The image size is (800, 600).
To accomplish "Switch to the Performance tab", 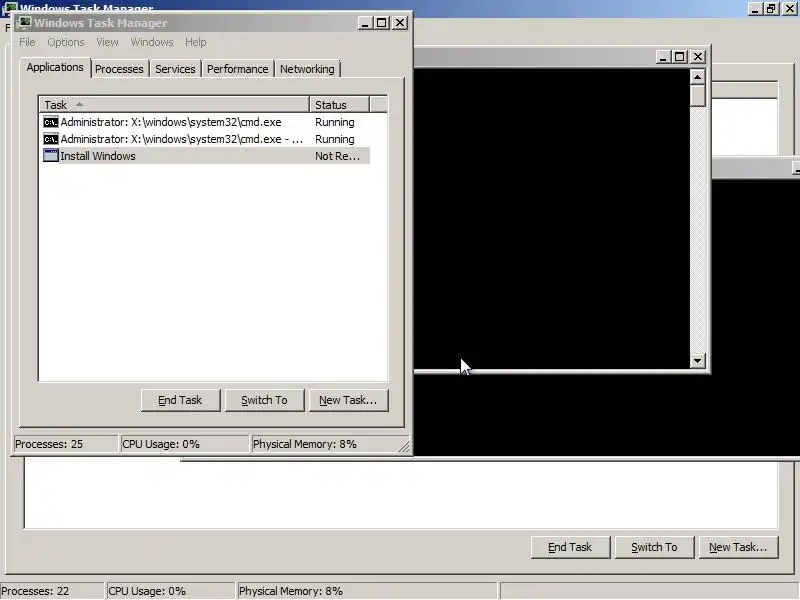I will [x=237, y=69].
